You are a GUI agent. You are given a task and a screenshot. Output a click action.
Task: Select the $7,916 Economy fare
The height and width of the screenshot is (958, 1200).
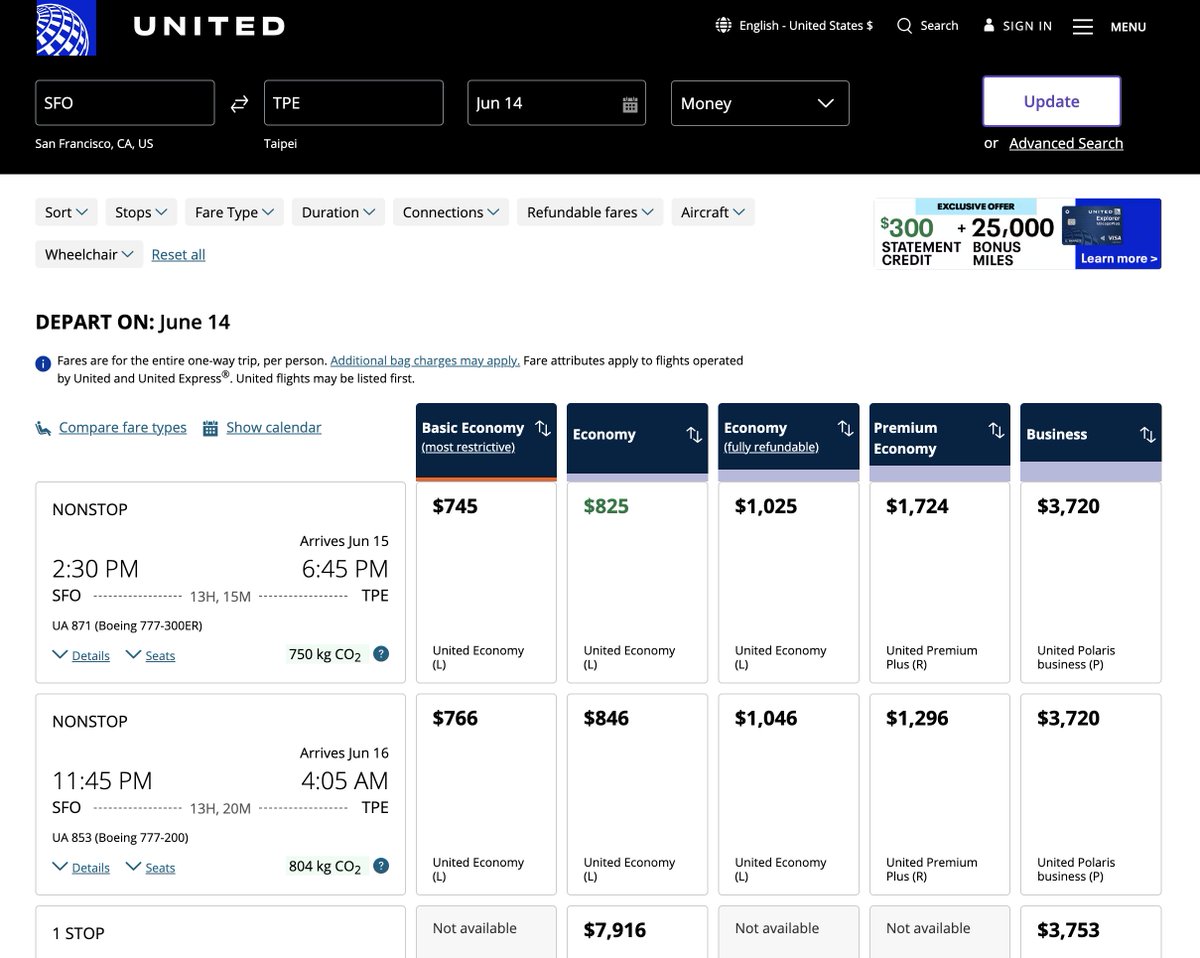click(x=637, y=932)
